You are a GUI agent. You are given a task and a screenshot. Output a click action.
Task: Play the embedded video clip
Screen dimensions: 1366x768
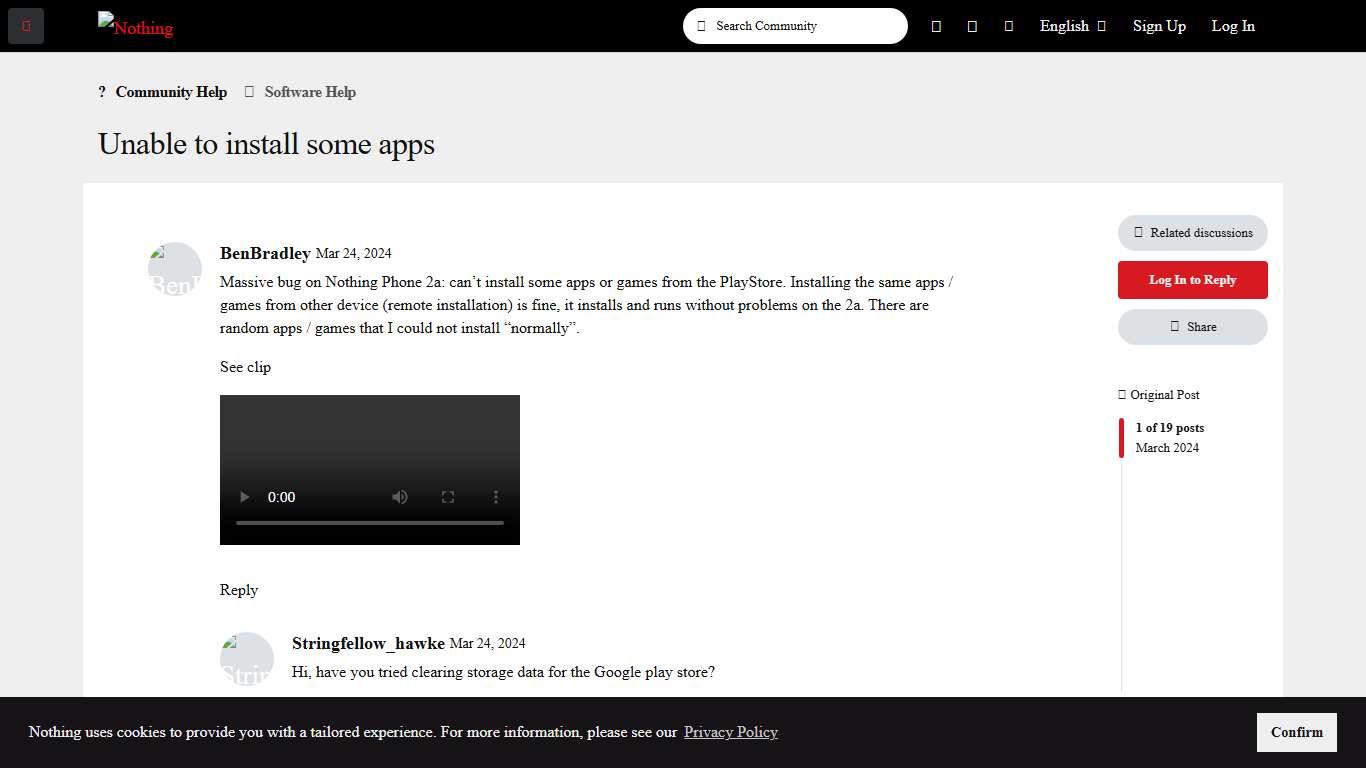[x=243, y=497]
